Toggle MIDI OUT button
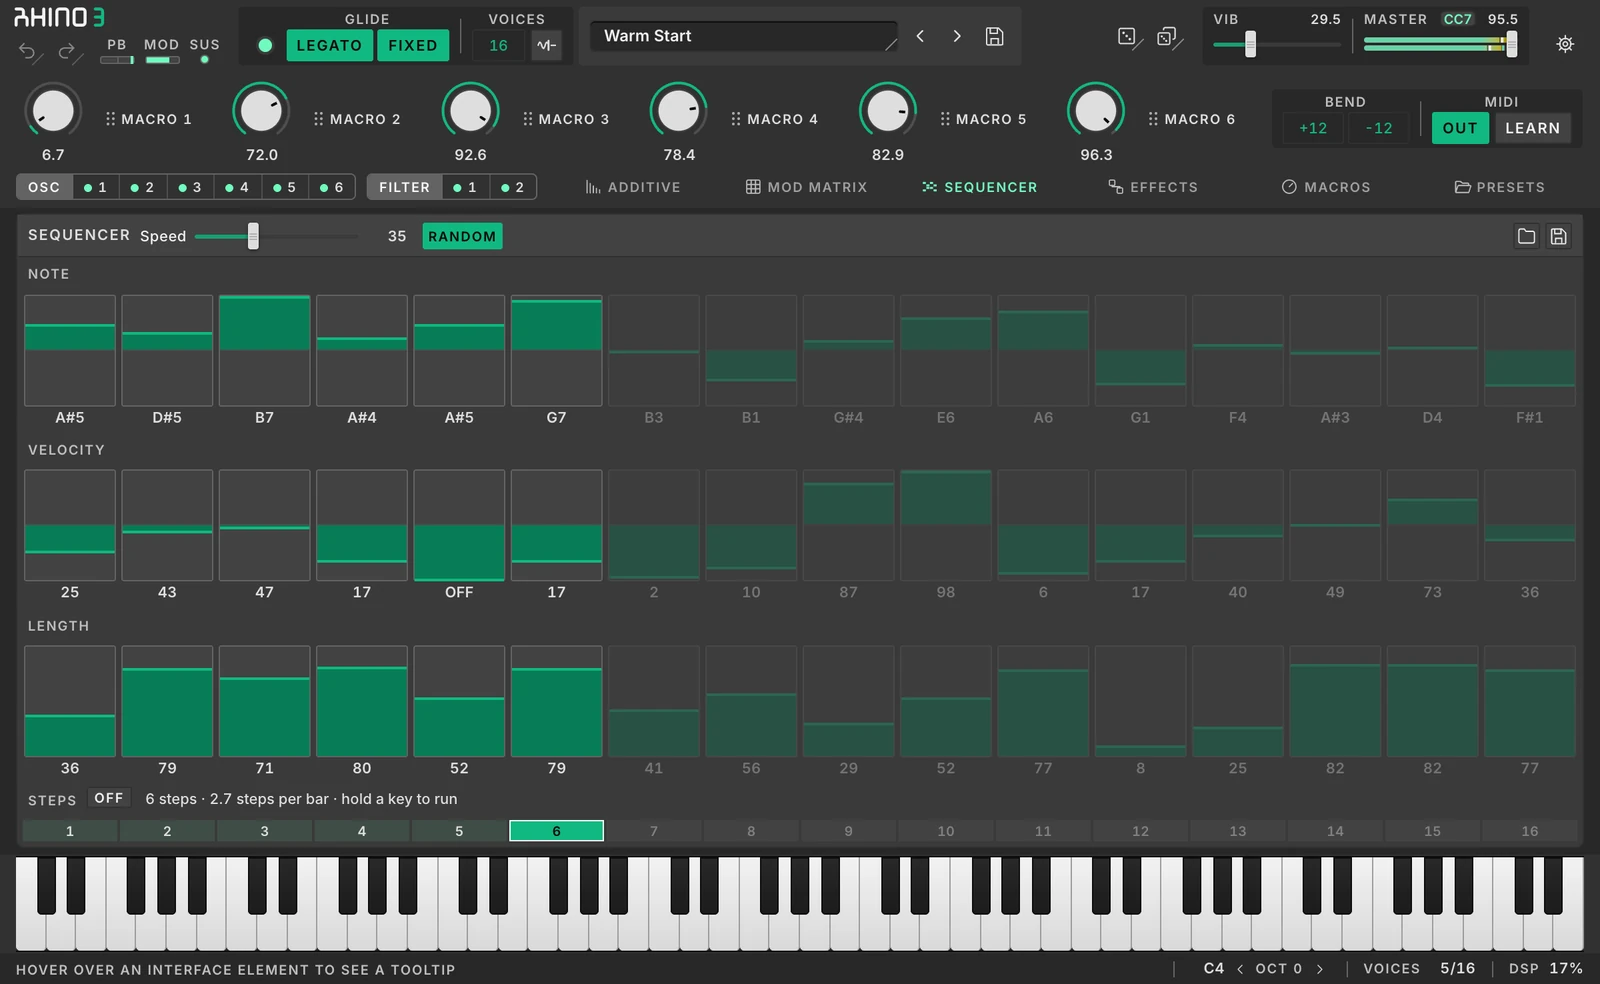This screenshot has height=984, width=1600. pos(1460,128)
